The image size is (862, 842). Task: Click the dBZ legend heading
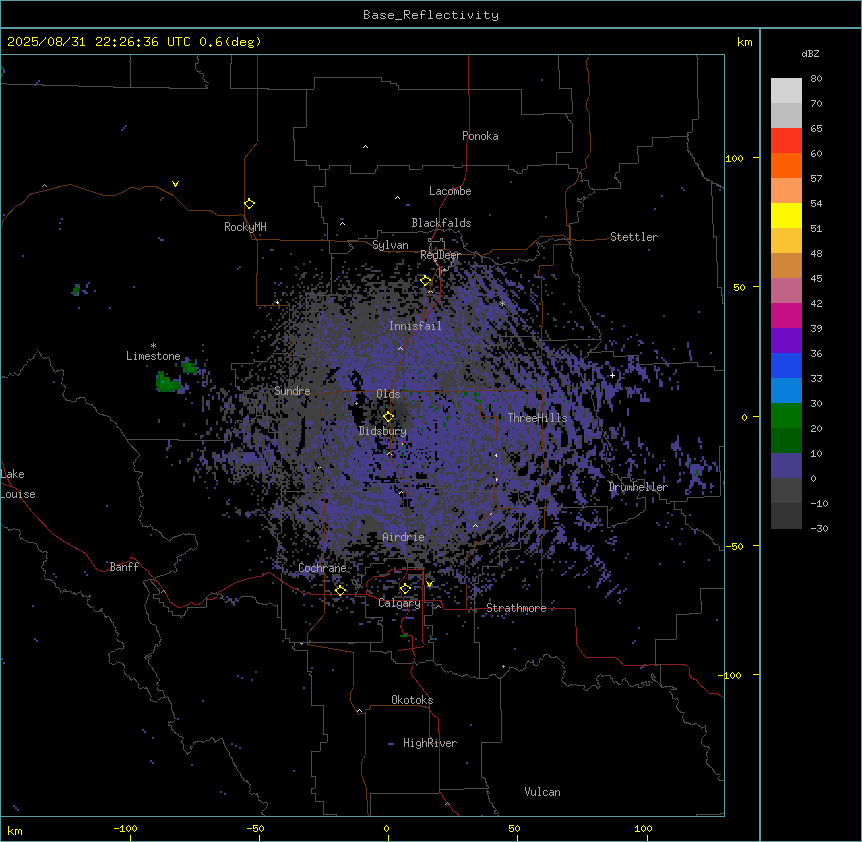[x=810, y=54]
